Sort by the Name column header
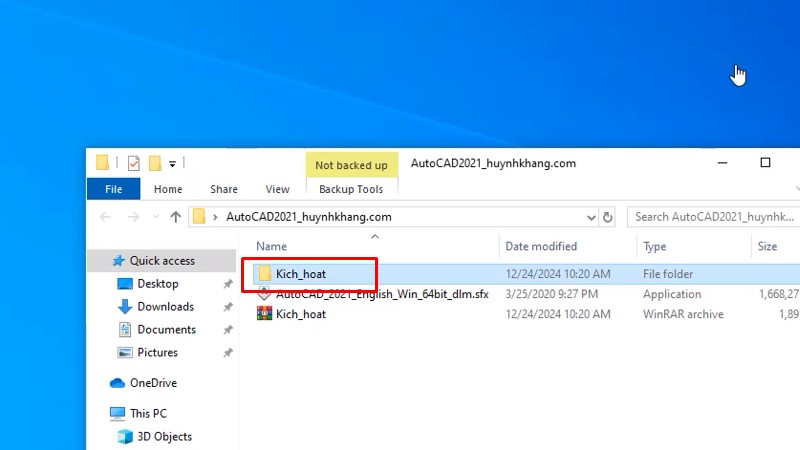Image resolution: width=800 pixels, height=450 pixels. pyautogui.click(x=271, y=246)
